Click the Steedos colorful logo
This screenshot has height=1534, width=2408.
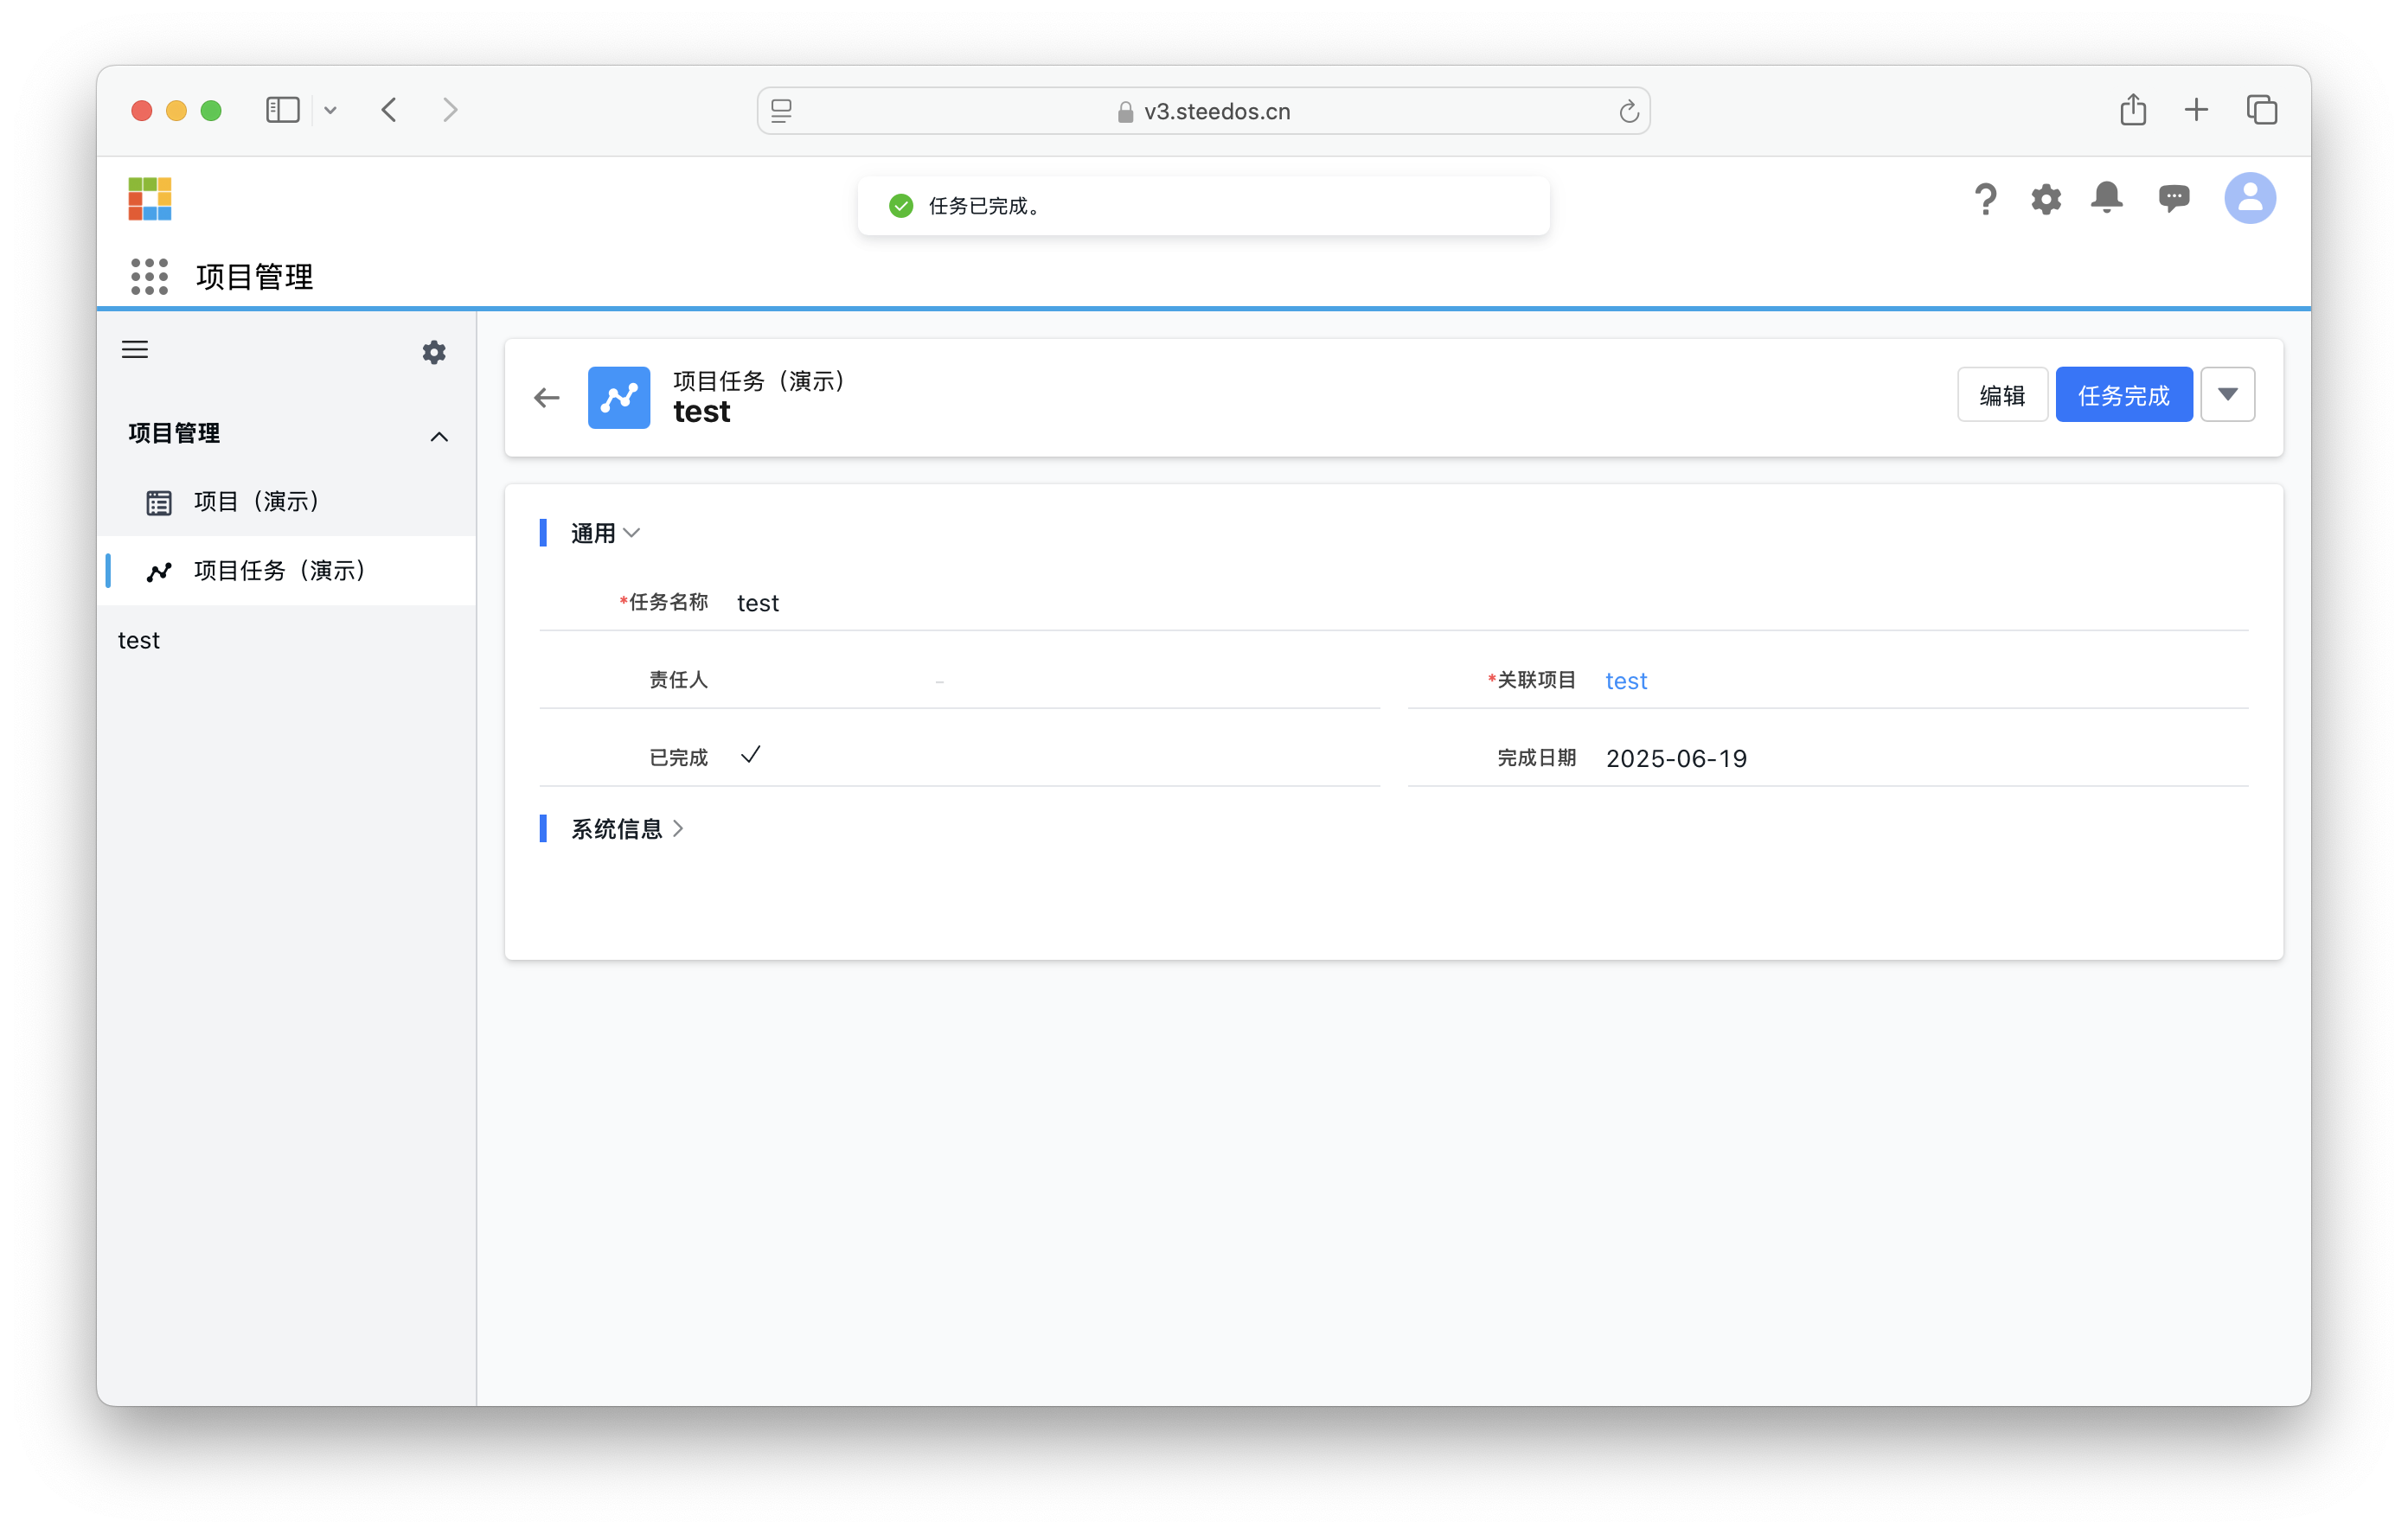pyautogui.click(x=150, y=198)
